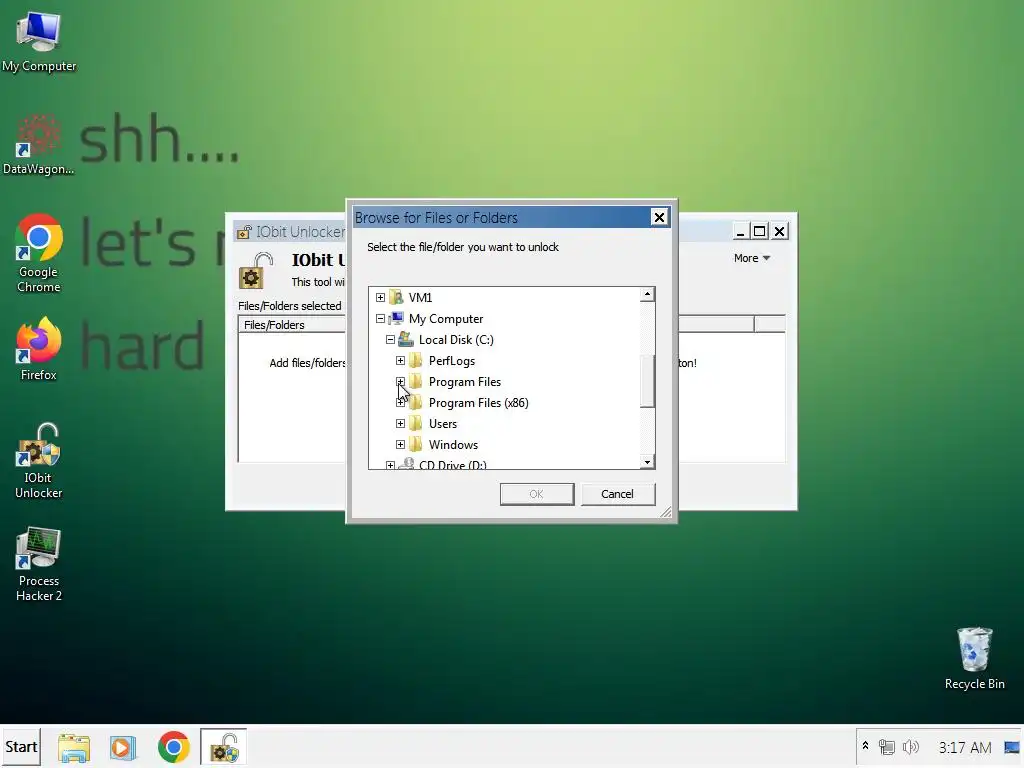Screen dimensions: 1024x768
Task: Select the Windows folder
Action: click(453, 445)
